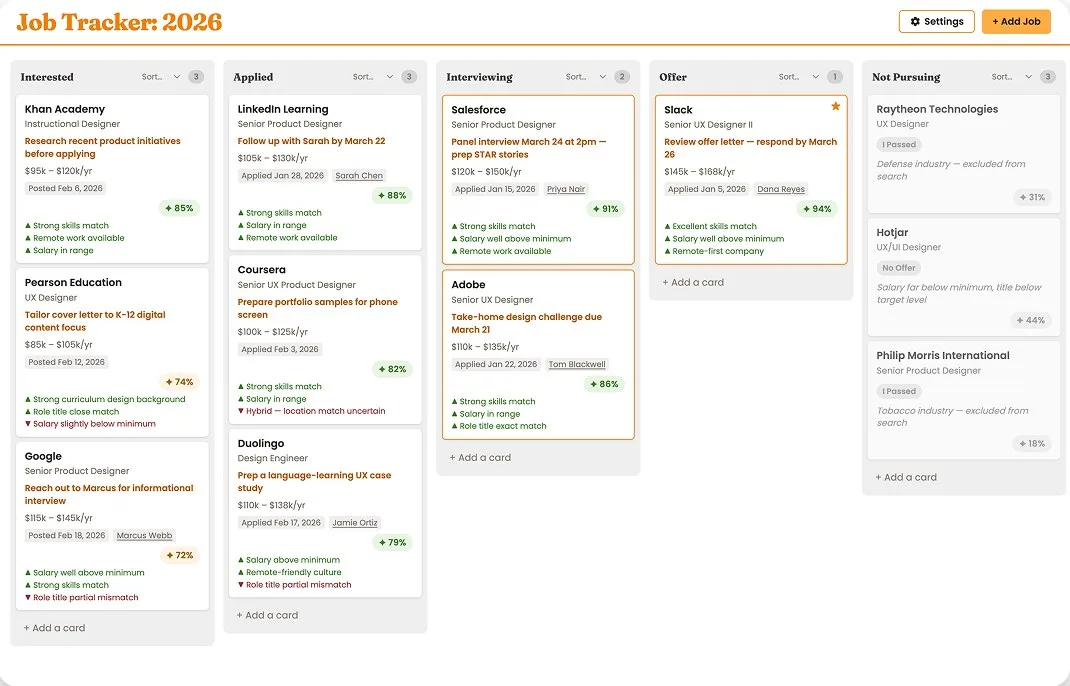Click the 82% match badge on Coursera

click(x=392, y=369)
